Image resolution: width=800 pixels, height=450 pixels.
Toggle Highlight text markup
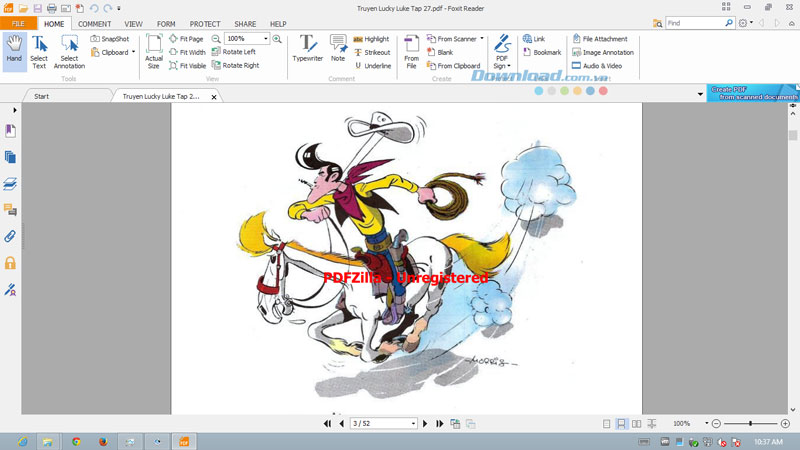[x=371, y=39]
